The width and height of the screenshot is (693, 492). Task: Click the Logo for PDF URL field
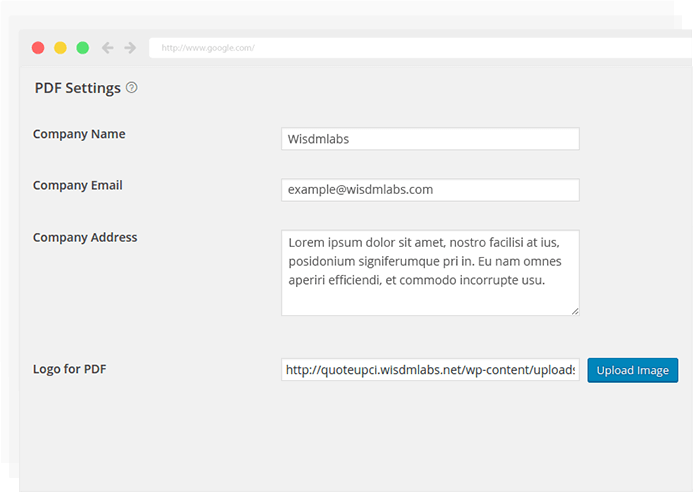430,370
